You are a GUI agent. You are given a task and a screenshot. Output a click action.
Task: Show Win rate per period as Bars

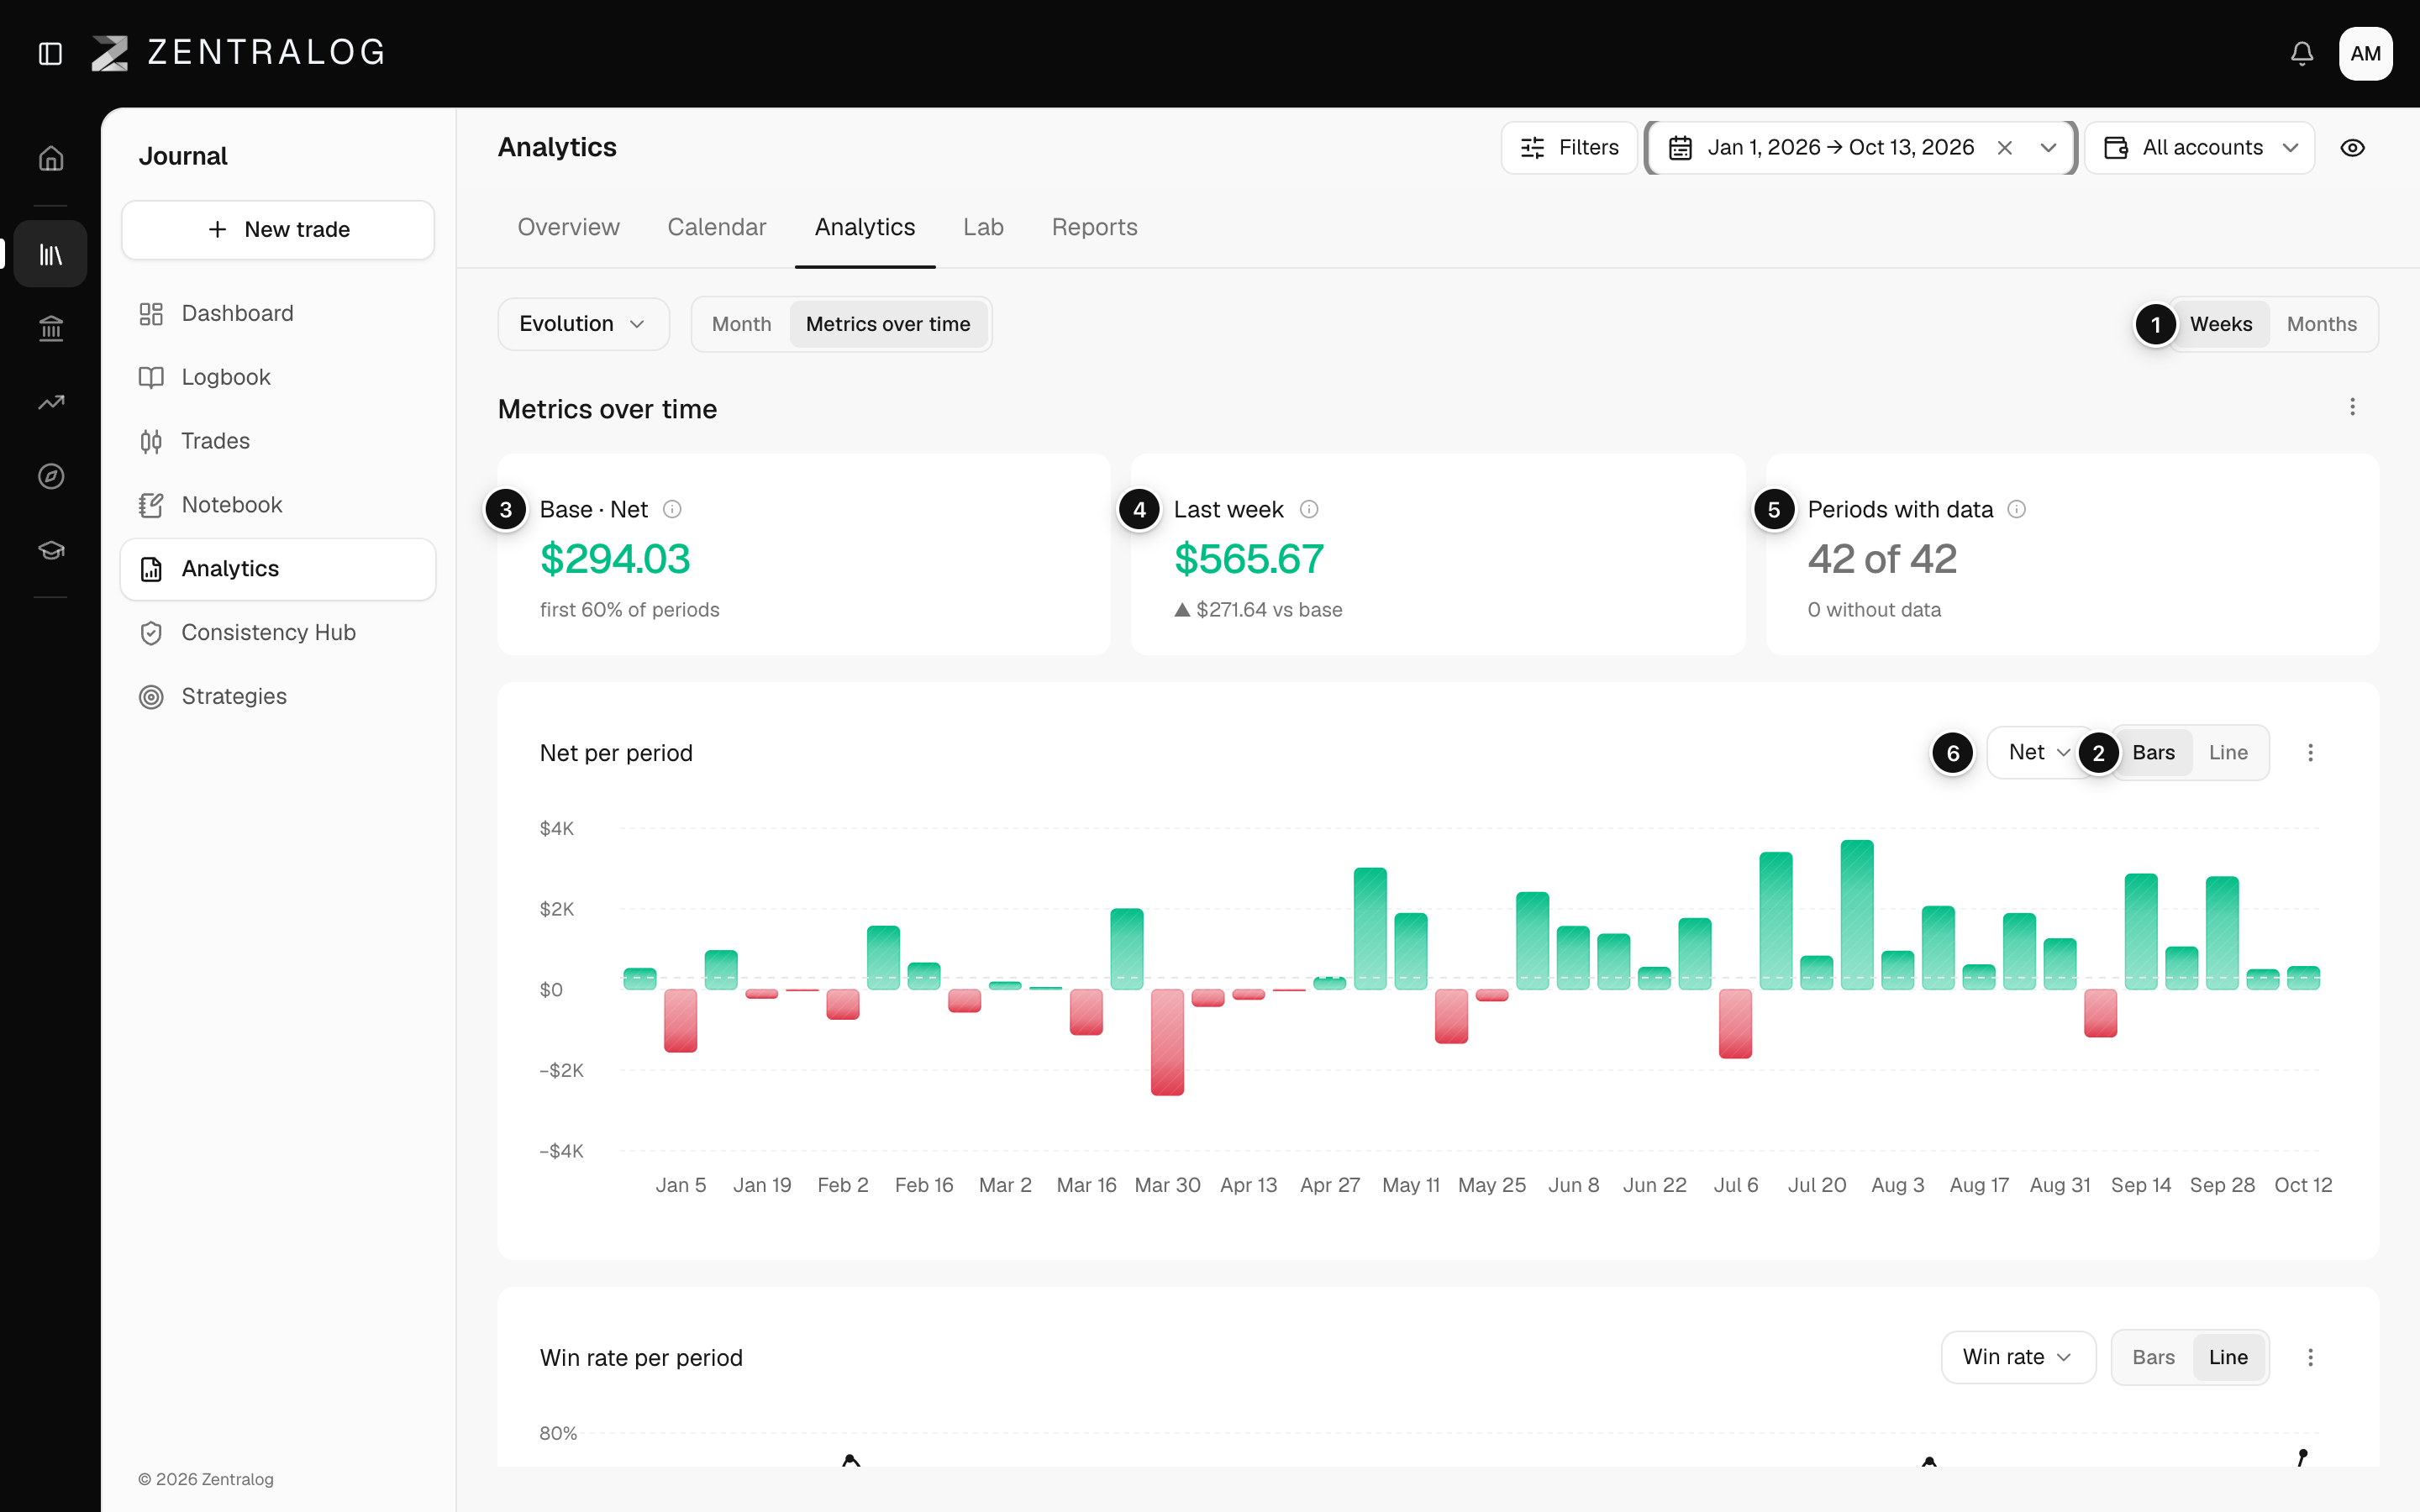(2153, 1357)
